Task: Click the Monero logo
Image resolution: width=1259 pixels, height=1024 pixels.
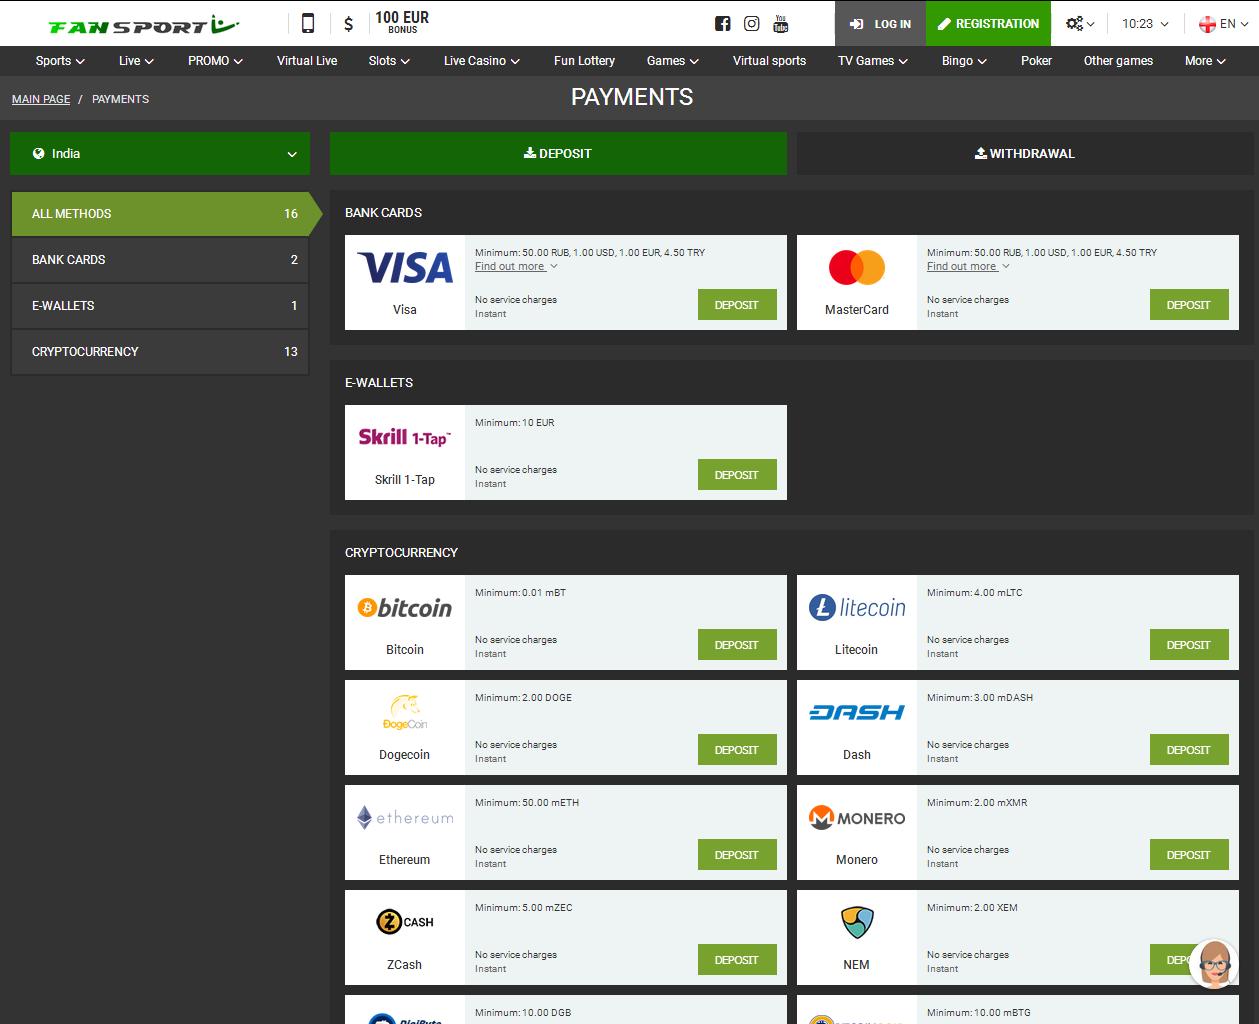Action: 857,817
